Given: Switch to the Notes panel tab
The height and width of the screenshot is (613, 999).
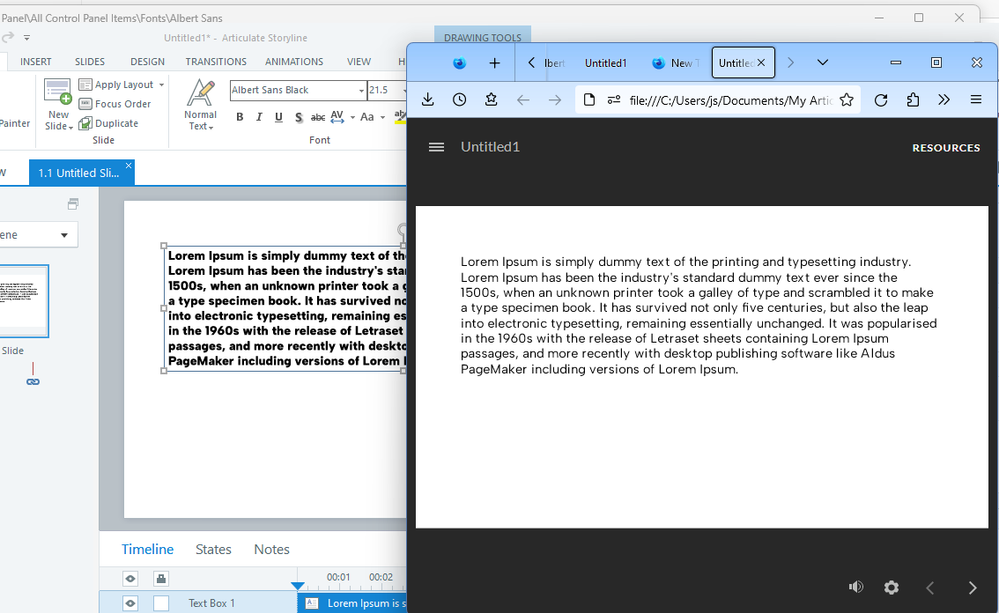Looking at the screenshot, I should pyautogui.click(x=272, y=549).
